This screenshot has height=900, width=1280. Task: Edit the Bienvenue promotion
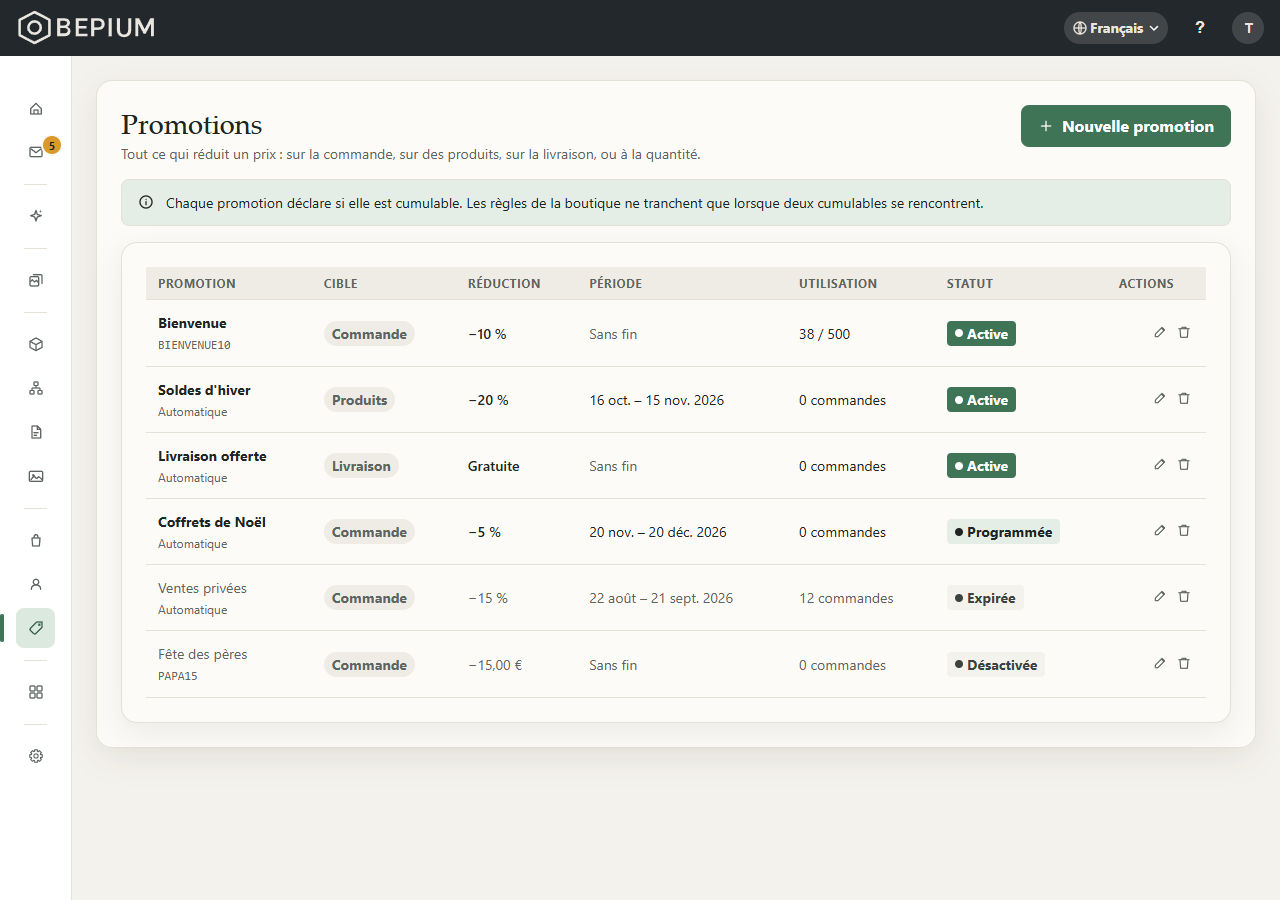point(1160,332)
